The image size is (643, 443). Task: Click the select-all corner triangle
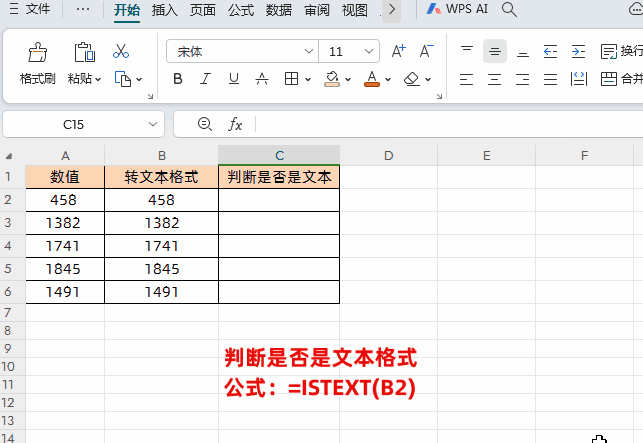click(x=9, y=156)
